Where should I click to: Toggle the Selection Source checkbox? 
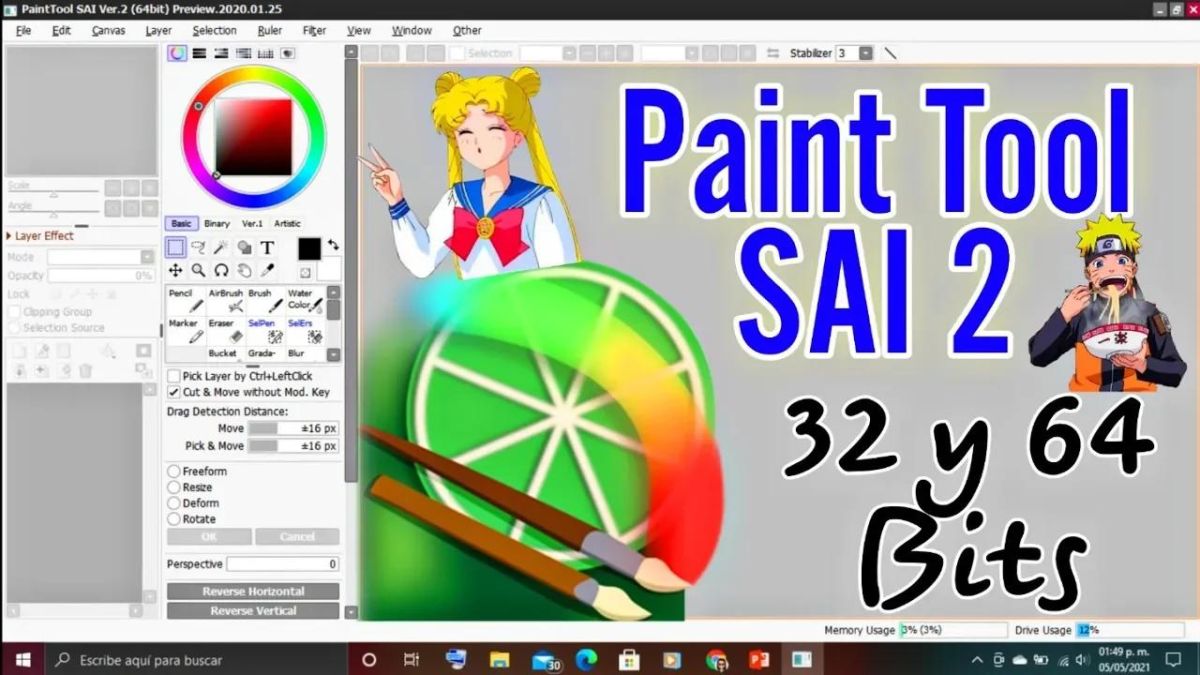point(14,328)
